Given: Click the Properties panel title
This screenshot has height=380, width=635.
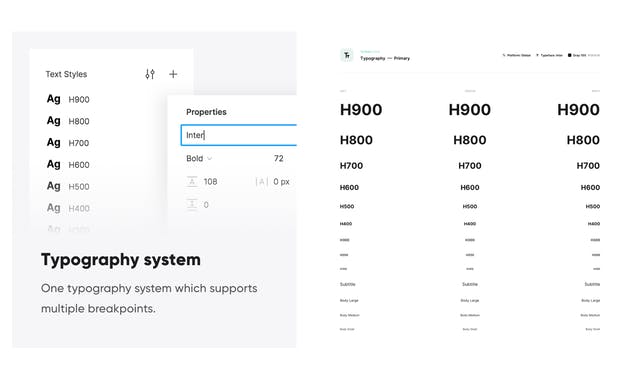Looking at the screenshot, I should pyautogui.click(x=206, y=112).
